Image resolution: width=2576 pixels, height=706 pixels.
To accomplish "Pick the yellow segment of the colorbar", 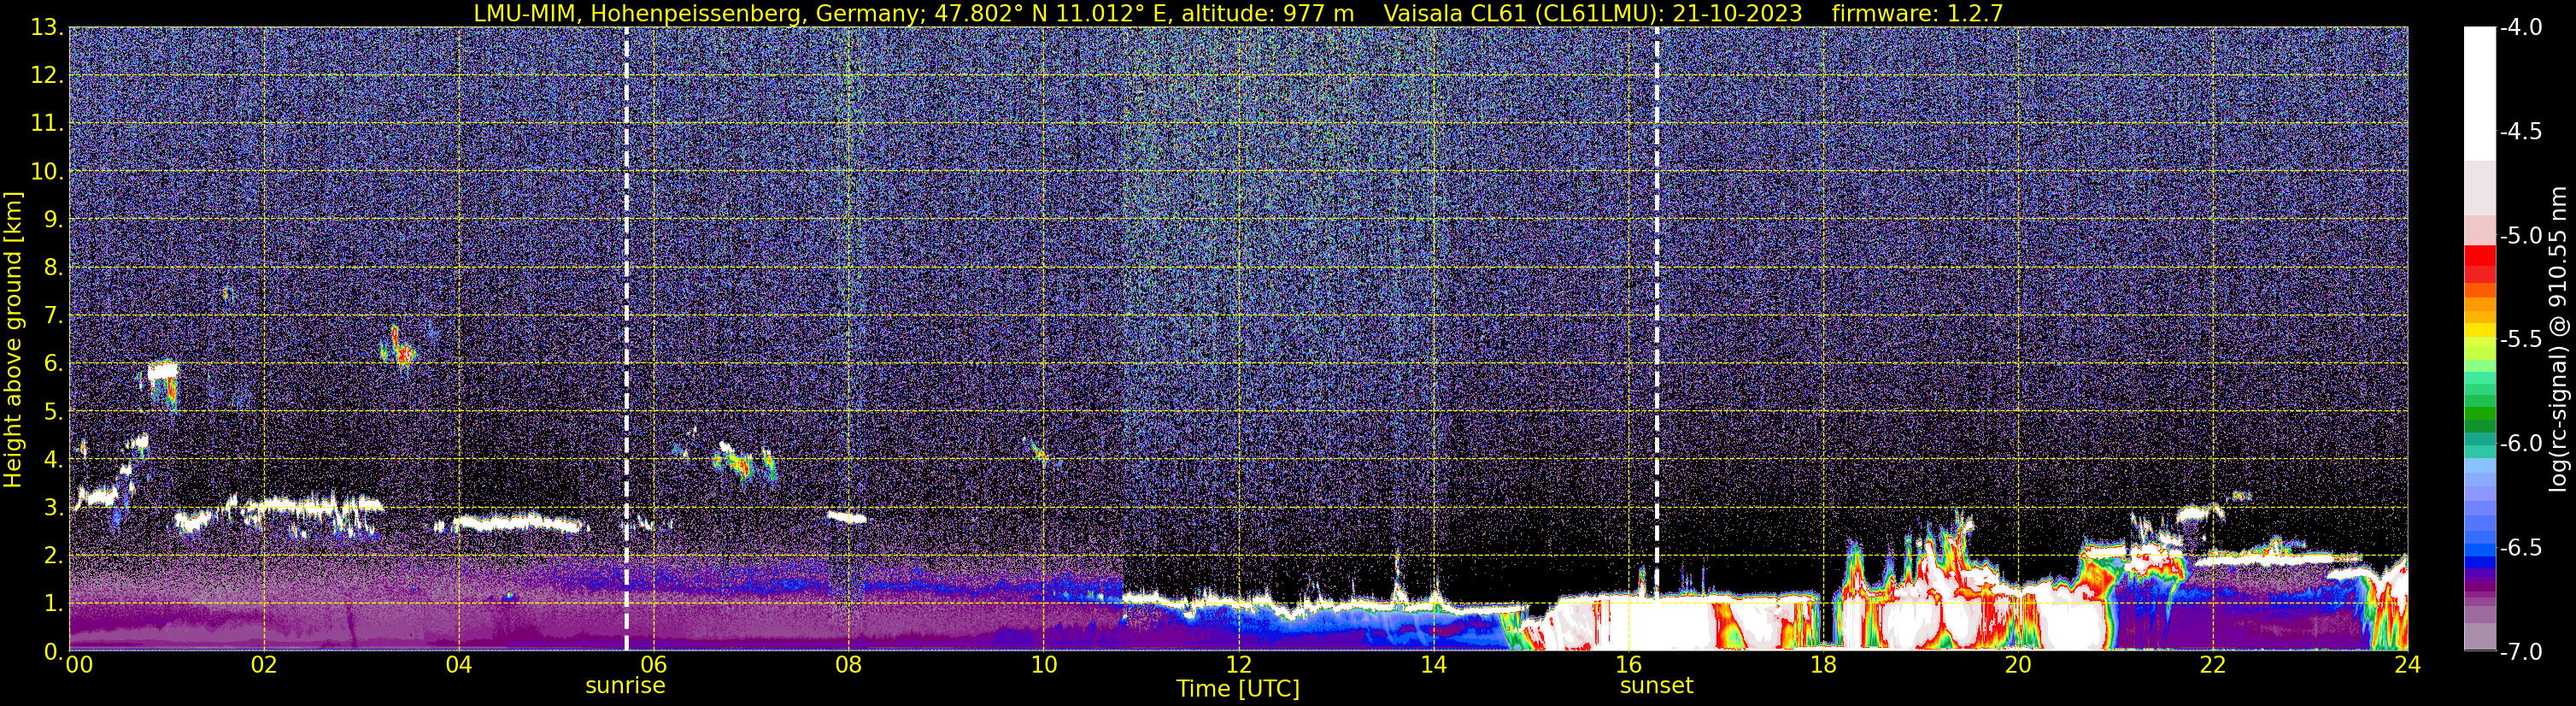I will (x=2479, y=328).
